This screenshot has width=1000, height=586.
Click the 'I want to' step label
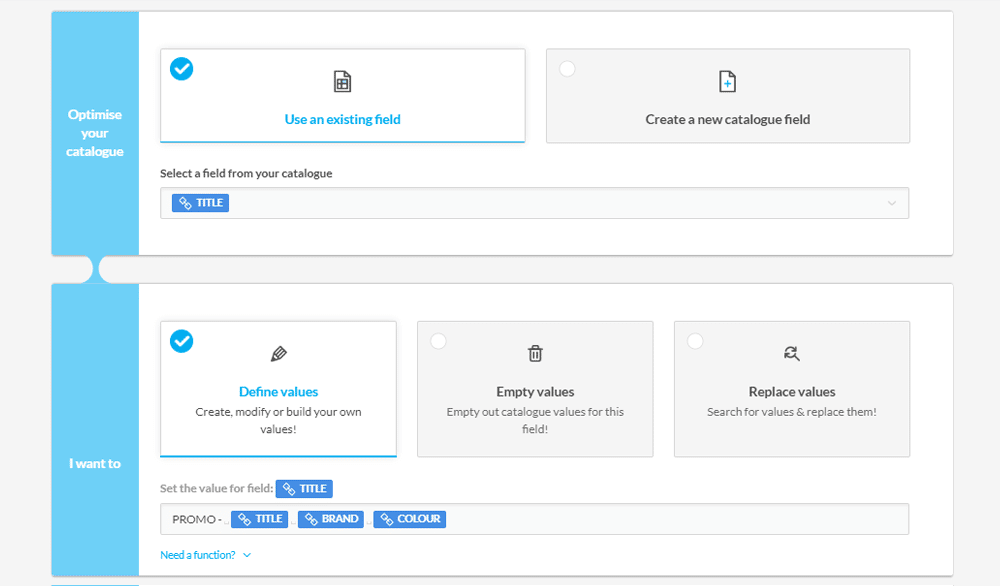click(95, 464)
